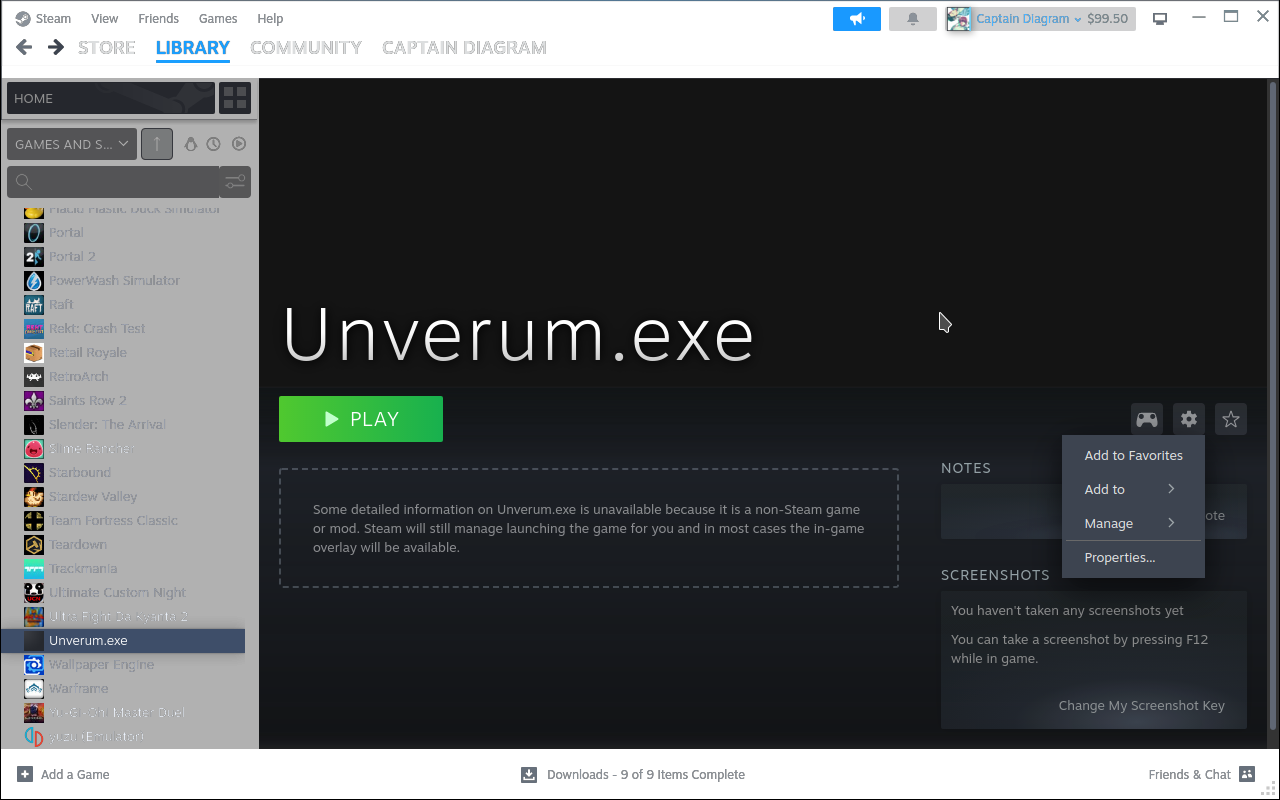Open advanced filter settings icon

235,182
